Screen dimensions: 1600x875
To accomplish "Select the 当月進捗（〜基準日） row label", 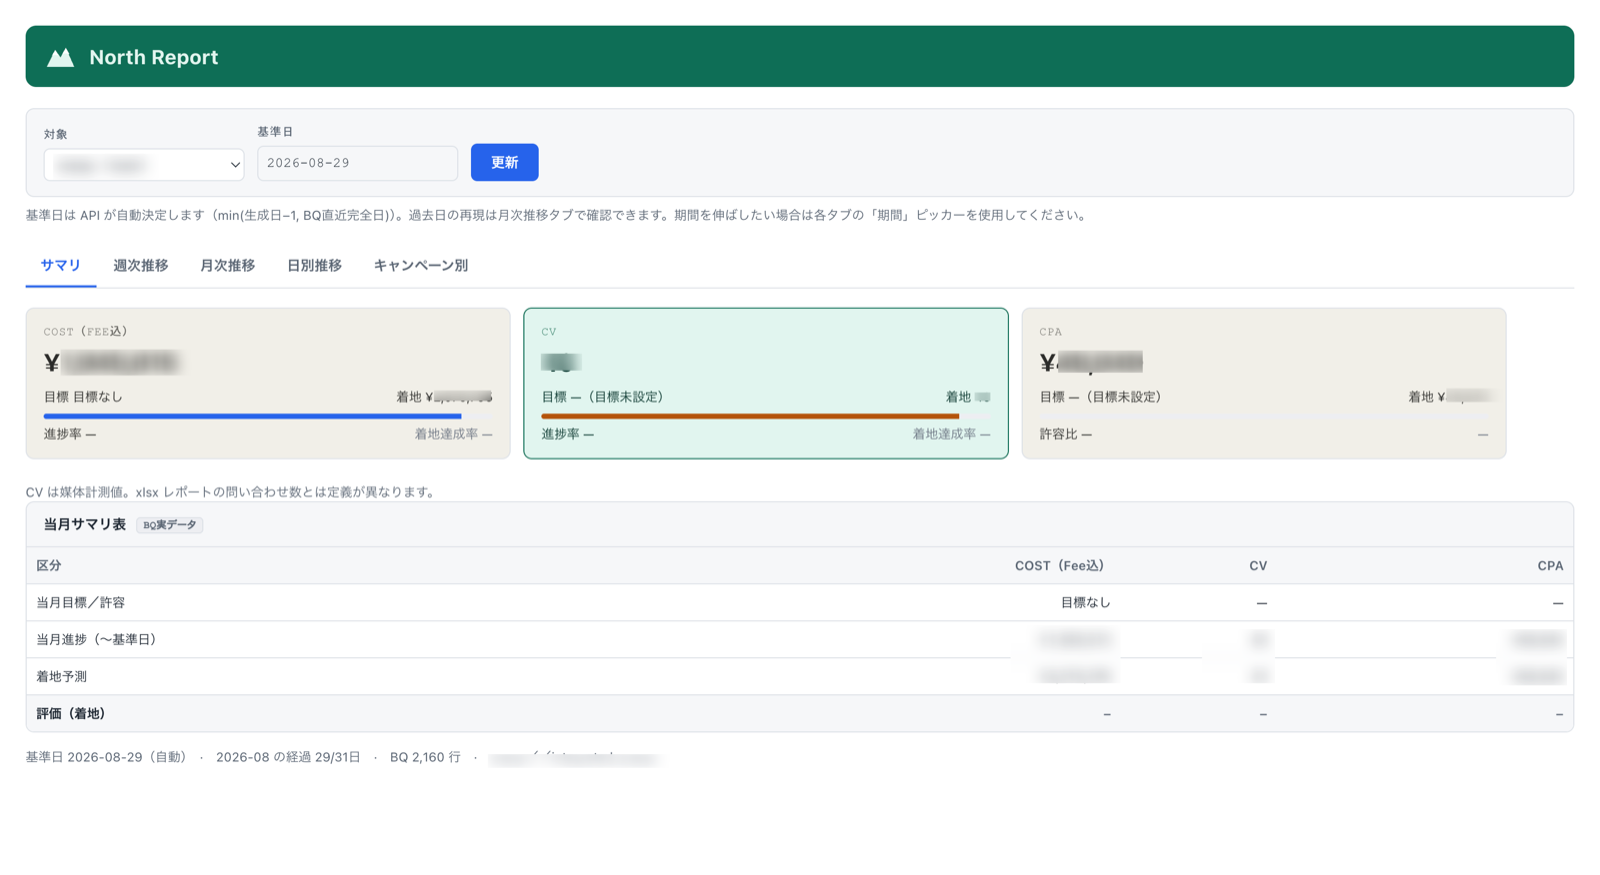I will pos(96,640).
